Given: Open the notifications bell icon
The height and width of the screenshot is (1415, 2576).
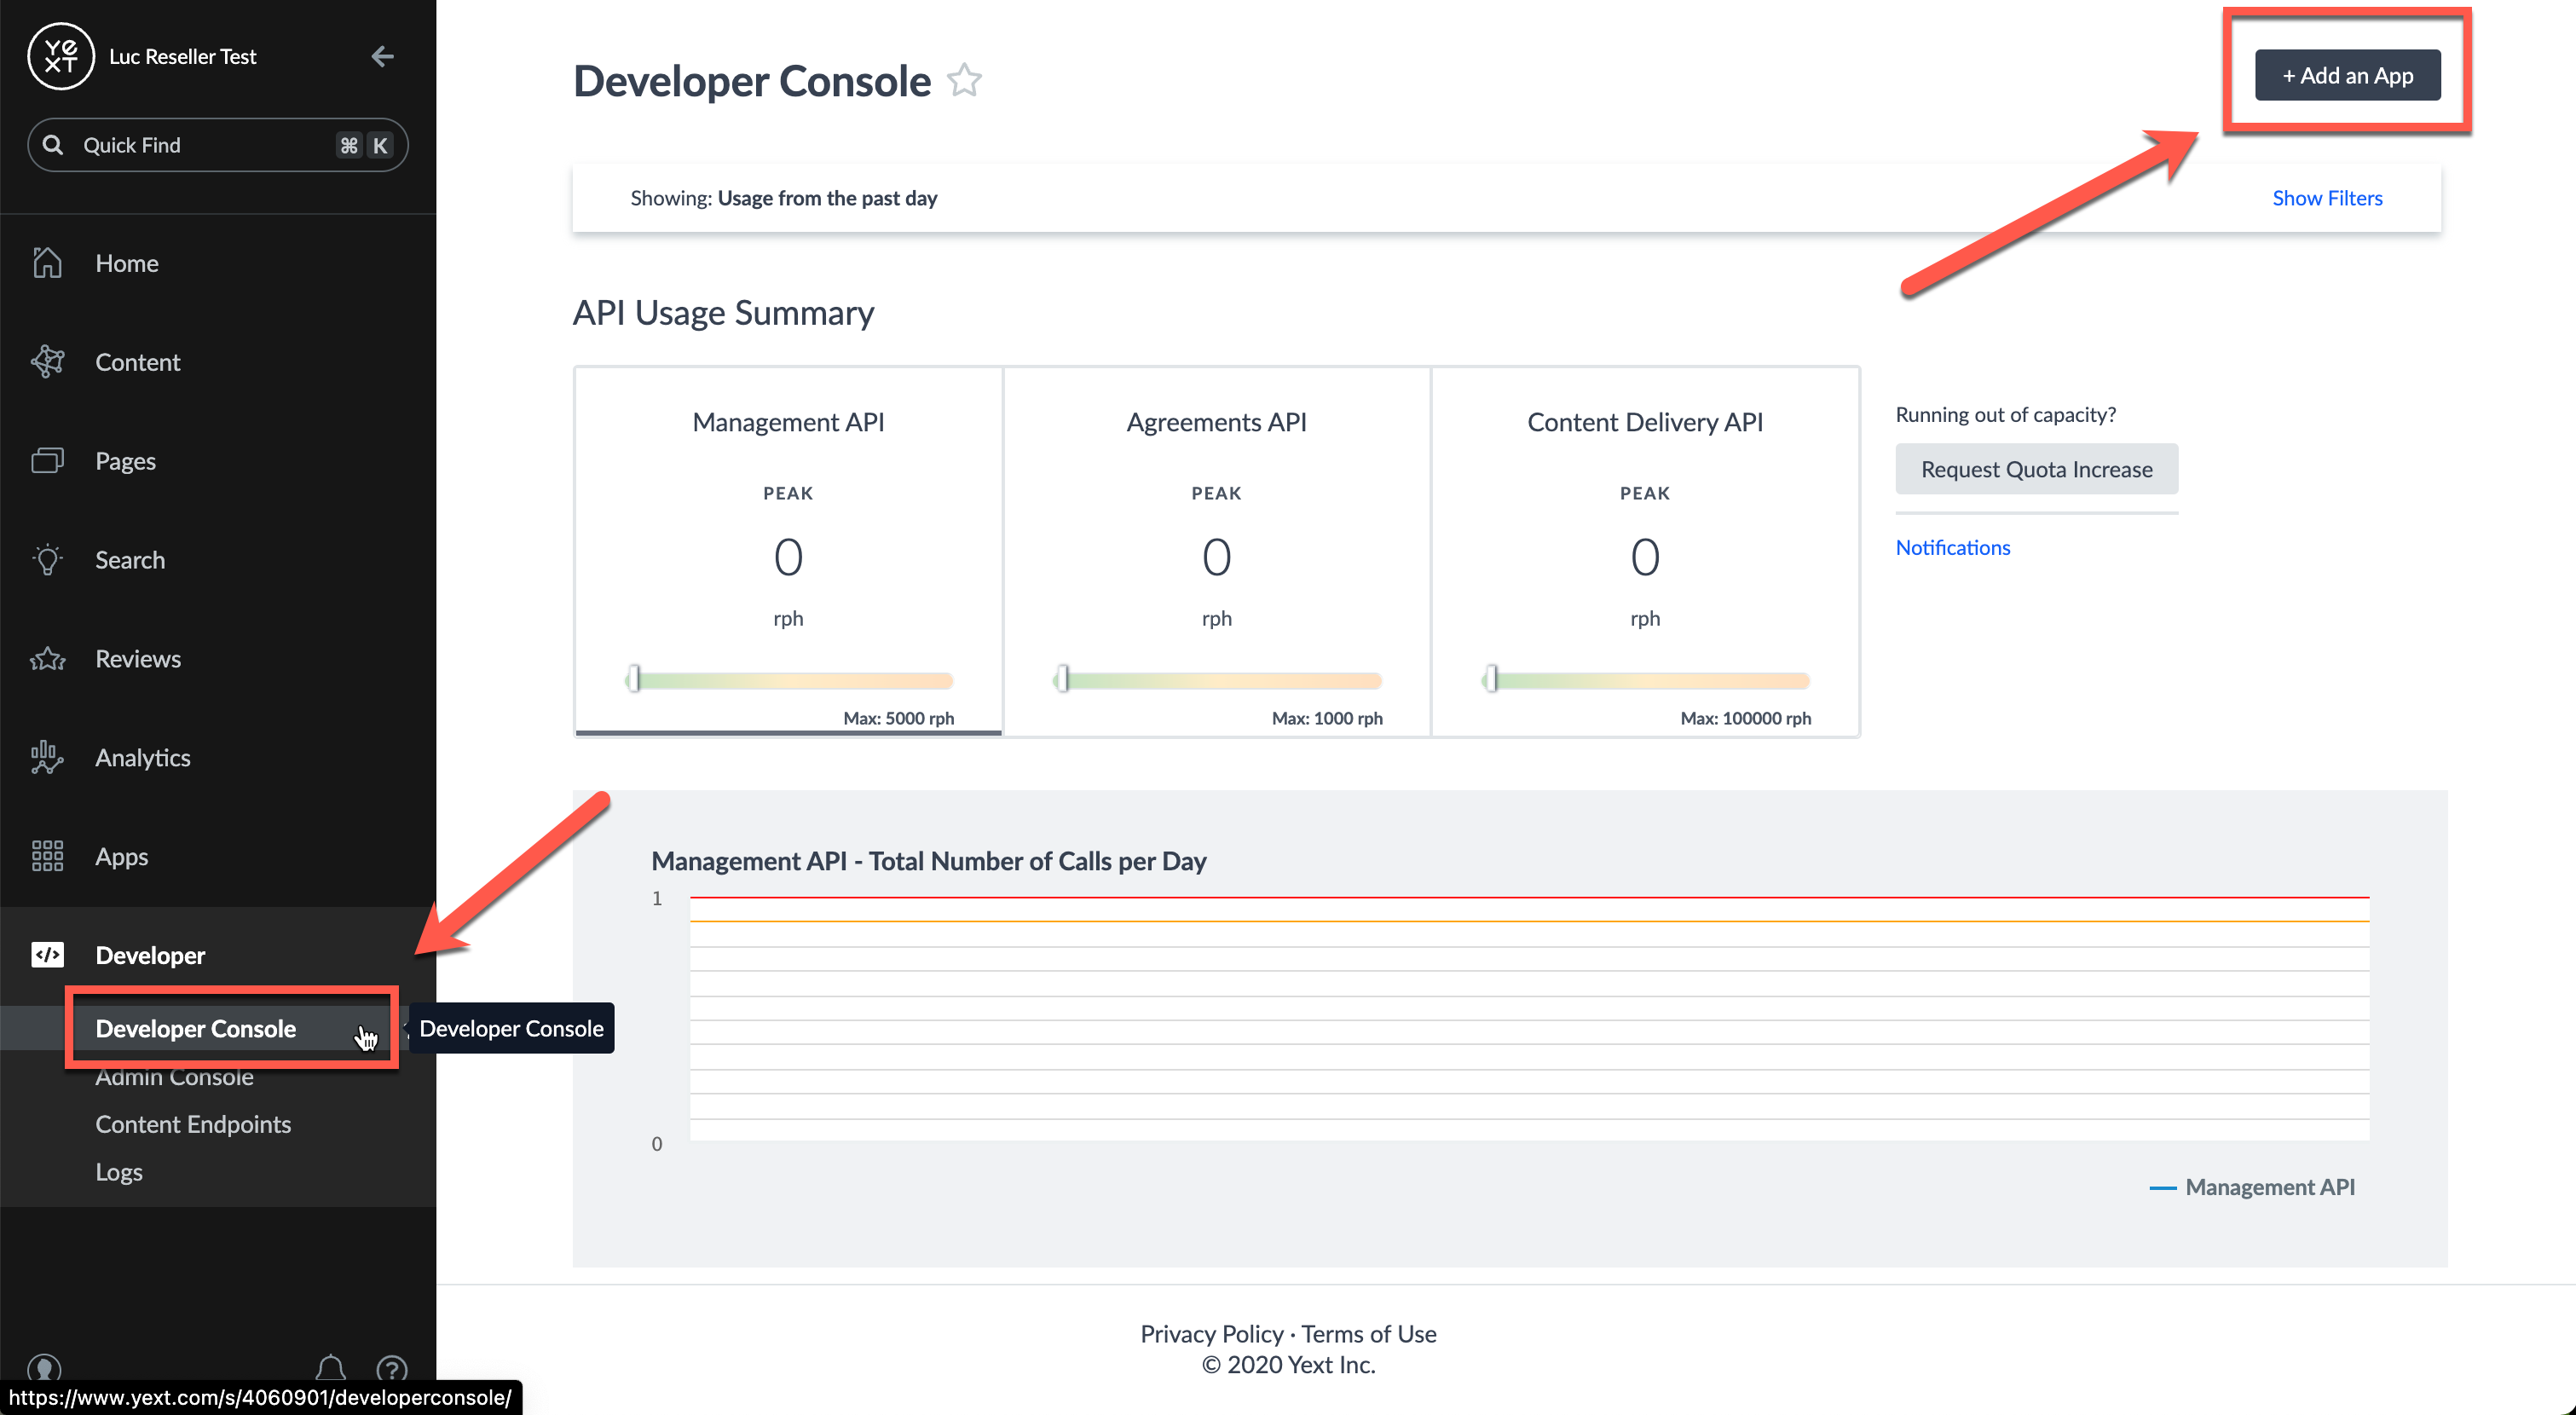Looking at the screenshot, I should point(331,1368).
